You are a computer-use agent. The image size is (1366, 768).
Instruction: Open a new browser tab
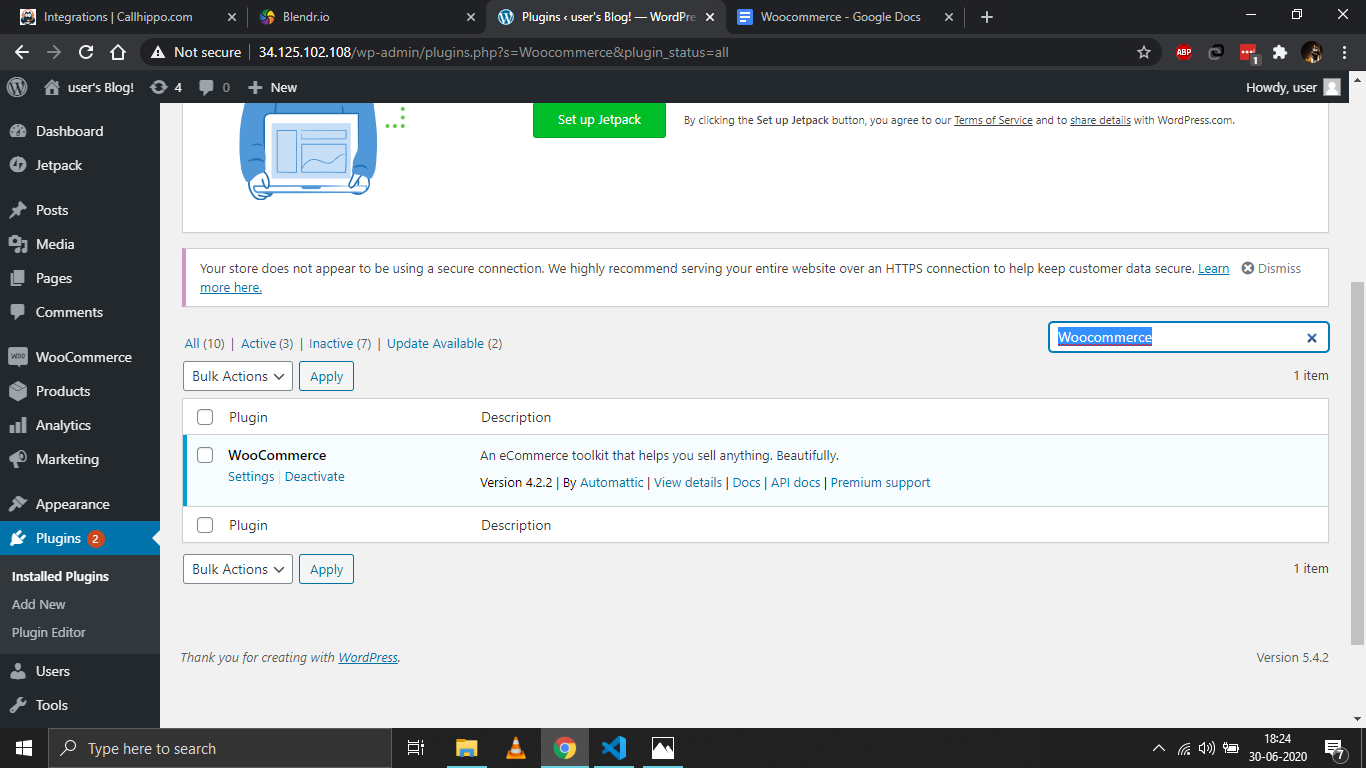[986, 17]
